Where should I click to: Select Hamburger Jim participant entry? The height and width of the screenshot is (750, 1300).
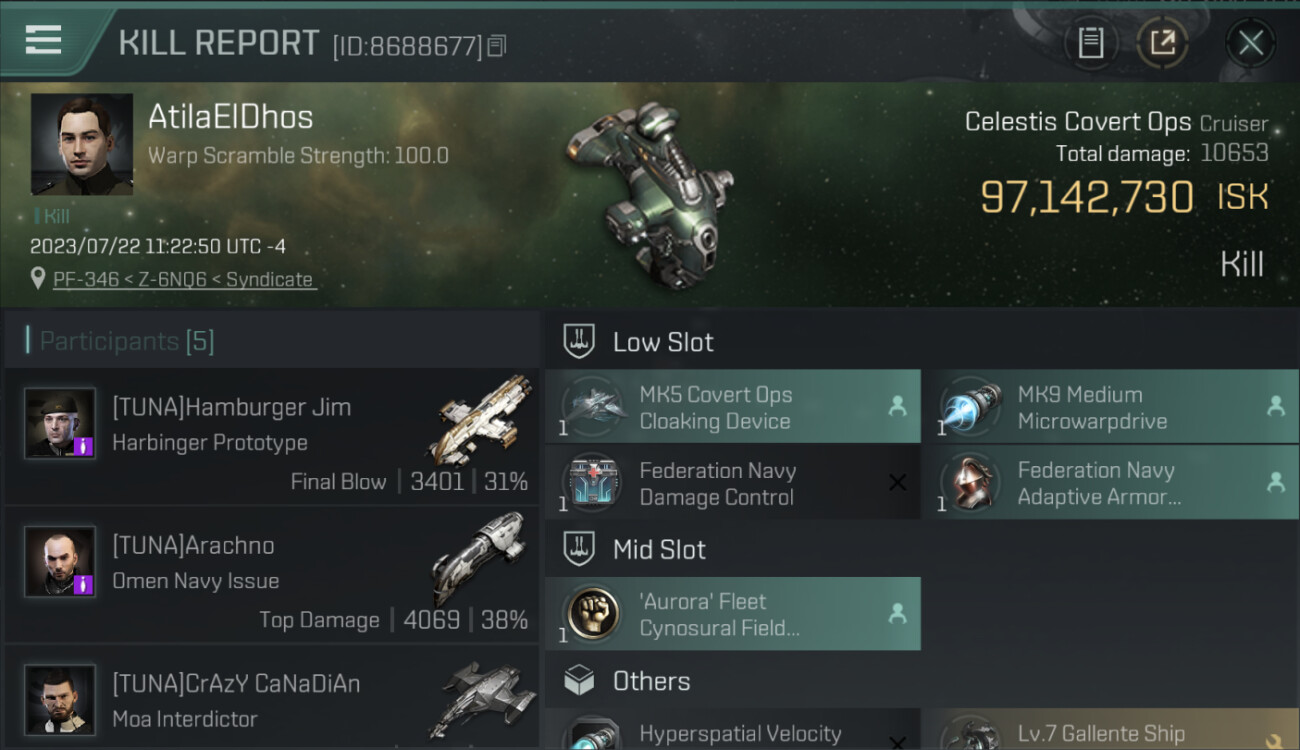[x=272, y=437]
